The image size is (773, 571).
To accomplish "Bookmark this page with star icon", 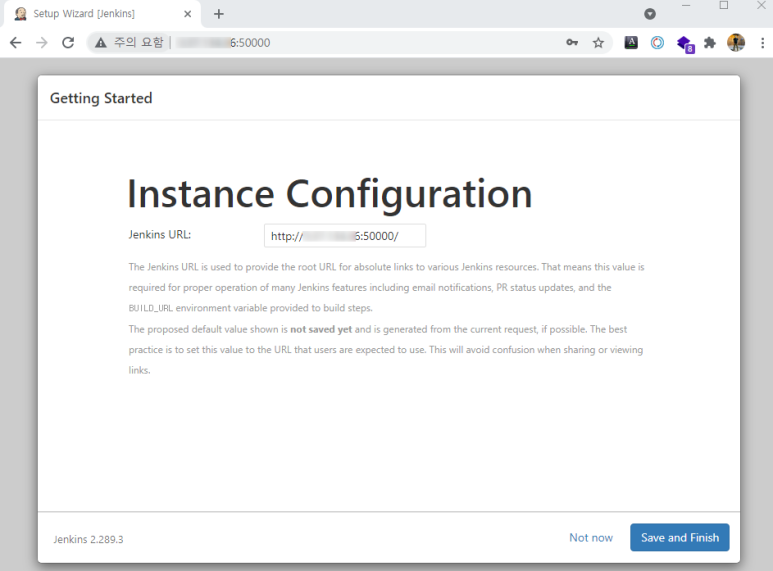I will (598, 43).
